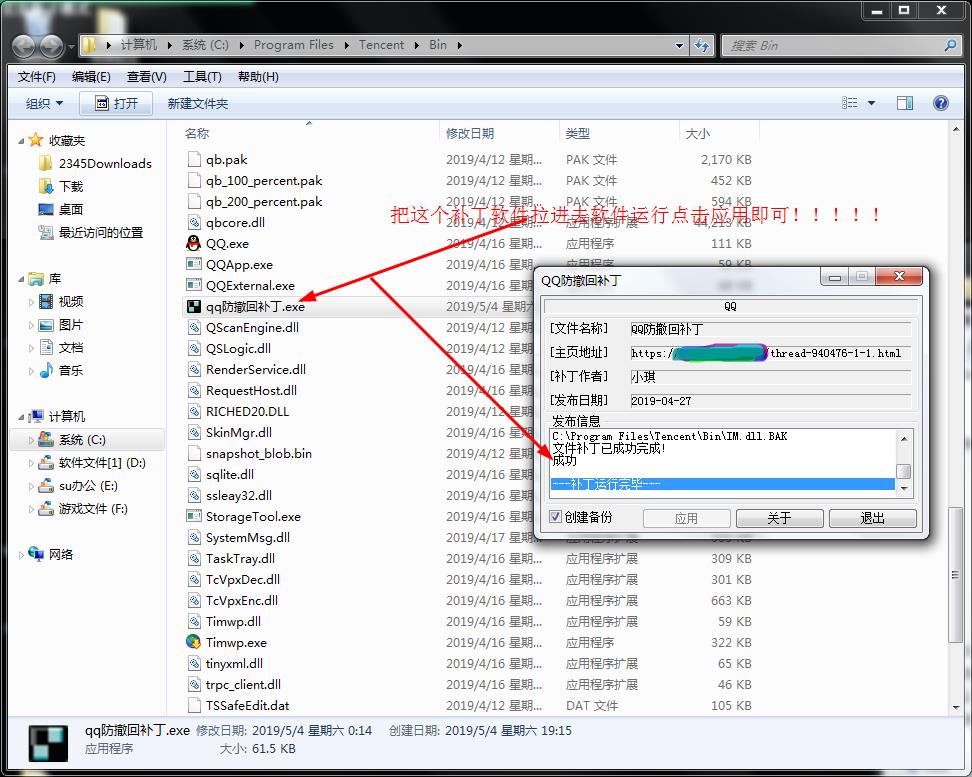Expand the 网络 tree node
Viewport: 972px width, 777px height.
[21, 554]
